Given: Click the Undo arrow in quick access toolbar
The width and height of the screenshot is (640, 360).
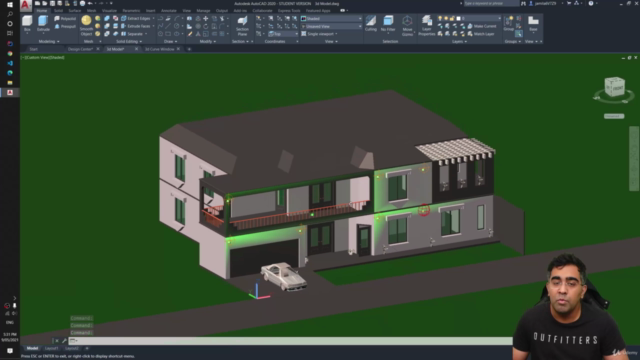Looking at the screenshot, I should (x=90, y=3).
